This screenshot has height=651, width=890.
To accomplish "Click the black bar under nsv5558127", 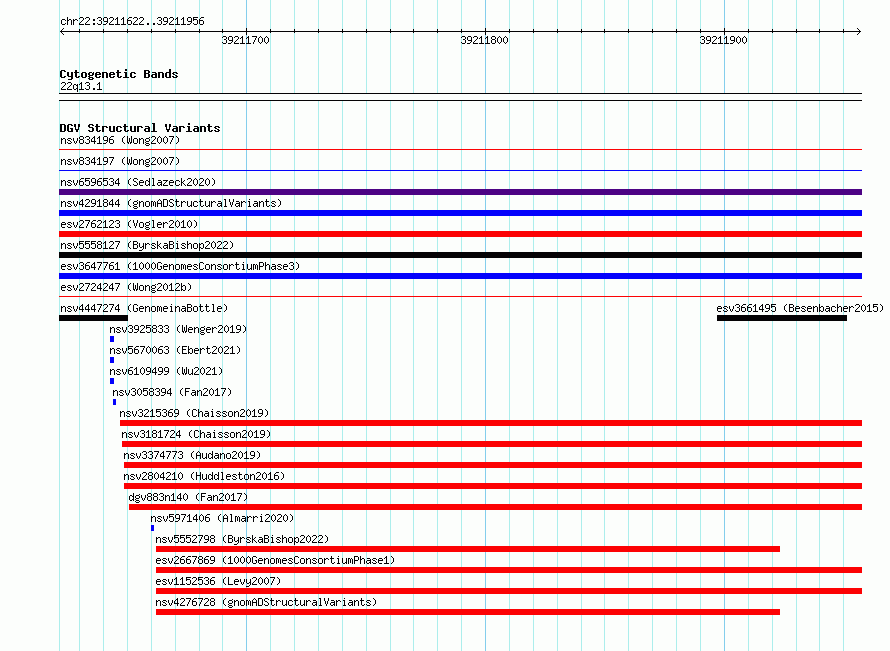I will tap(460, 255).
